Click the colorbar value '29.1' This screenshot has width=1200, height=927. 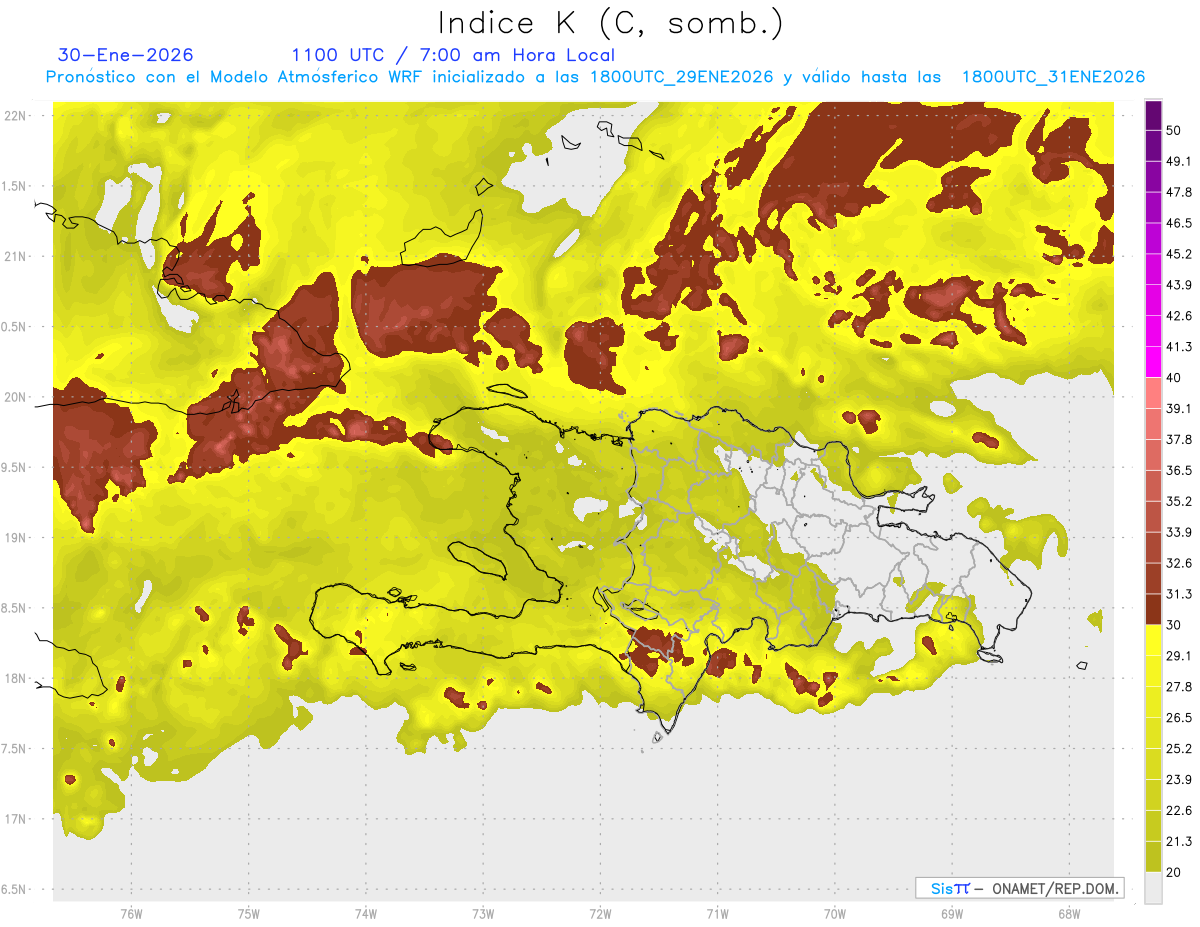point(1178,657)
